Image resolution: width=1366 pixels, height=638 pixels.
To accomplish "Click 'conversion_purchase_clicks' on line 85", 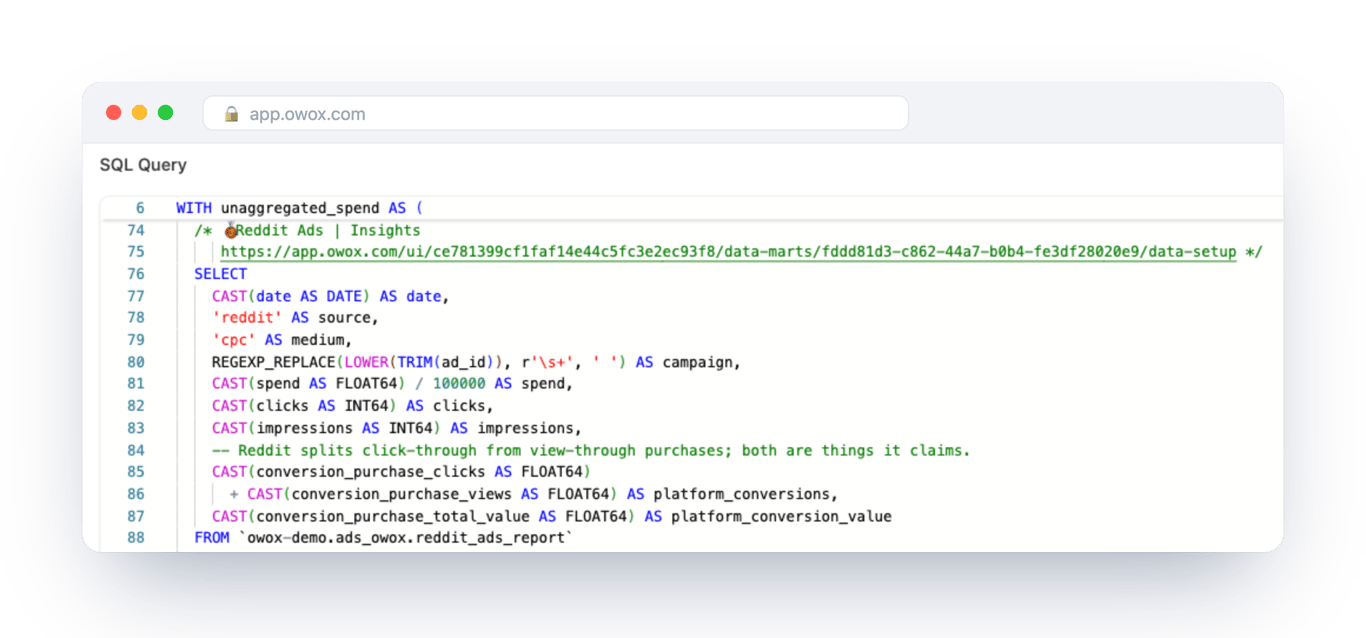I will (x=371, y=472).
